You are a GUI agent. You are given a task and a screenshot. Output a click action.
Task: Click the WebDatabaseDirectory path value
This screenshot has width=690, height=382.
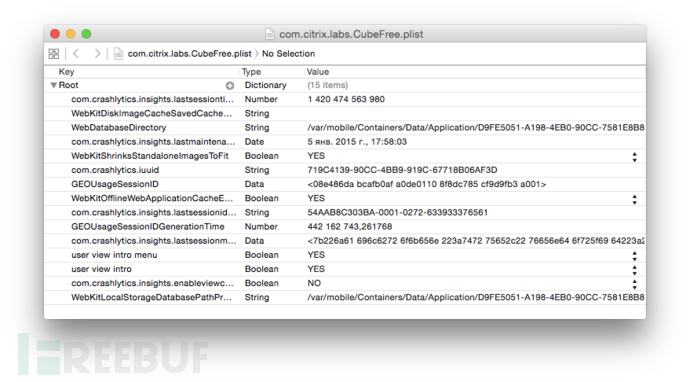pyautogui.click(x=476, y=128)
